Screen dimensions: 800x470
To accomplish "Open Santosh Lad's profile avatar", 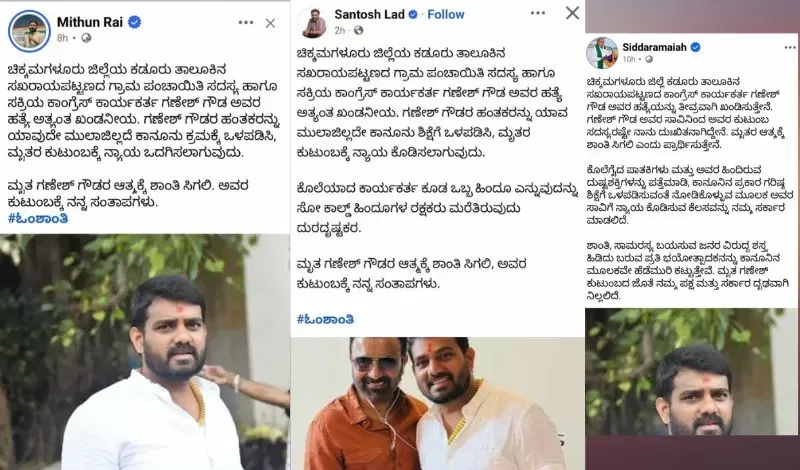I will [314, 24].
